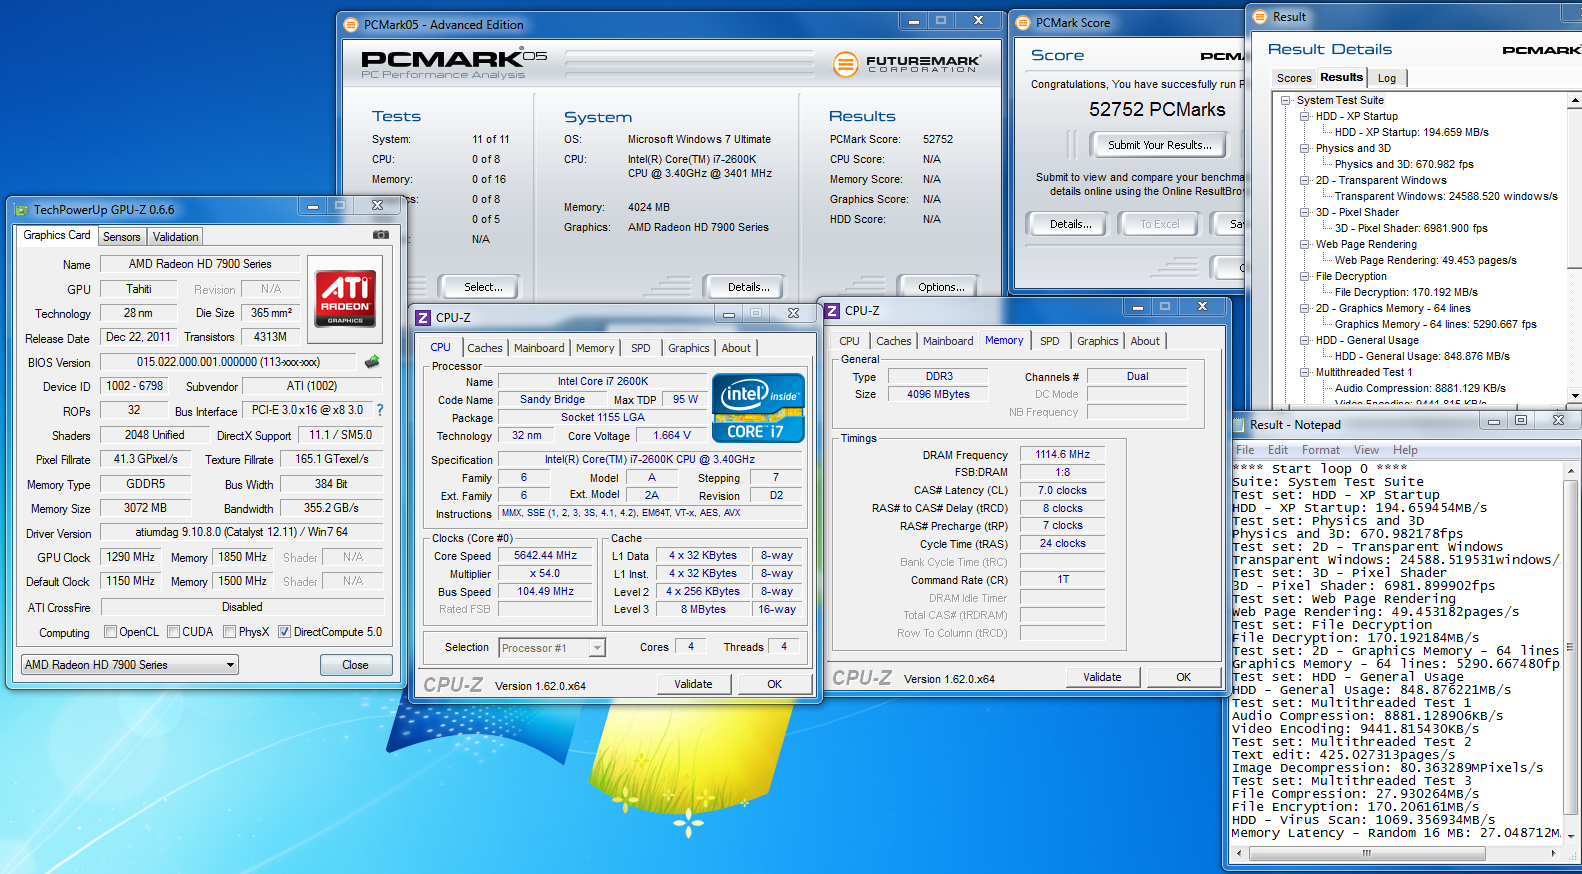Open the Caches tab in the CPU-Z window showing the CPU tab
The height and width of the screenshot is (874, 1582).
[x=485, y=348]
